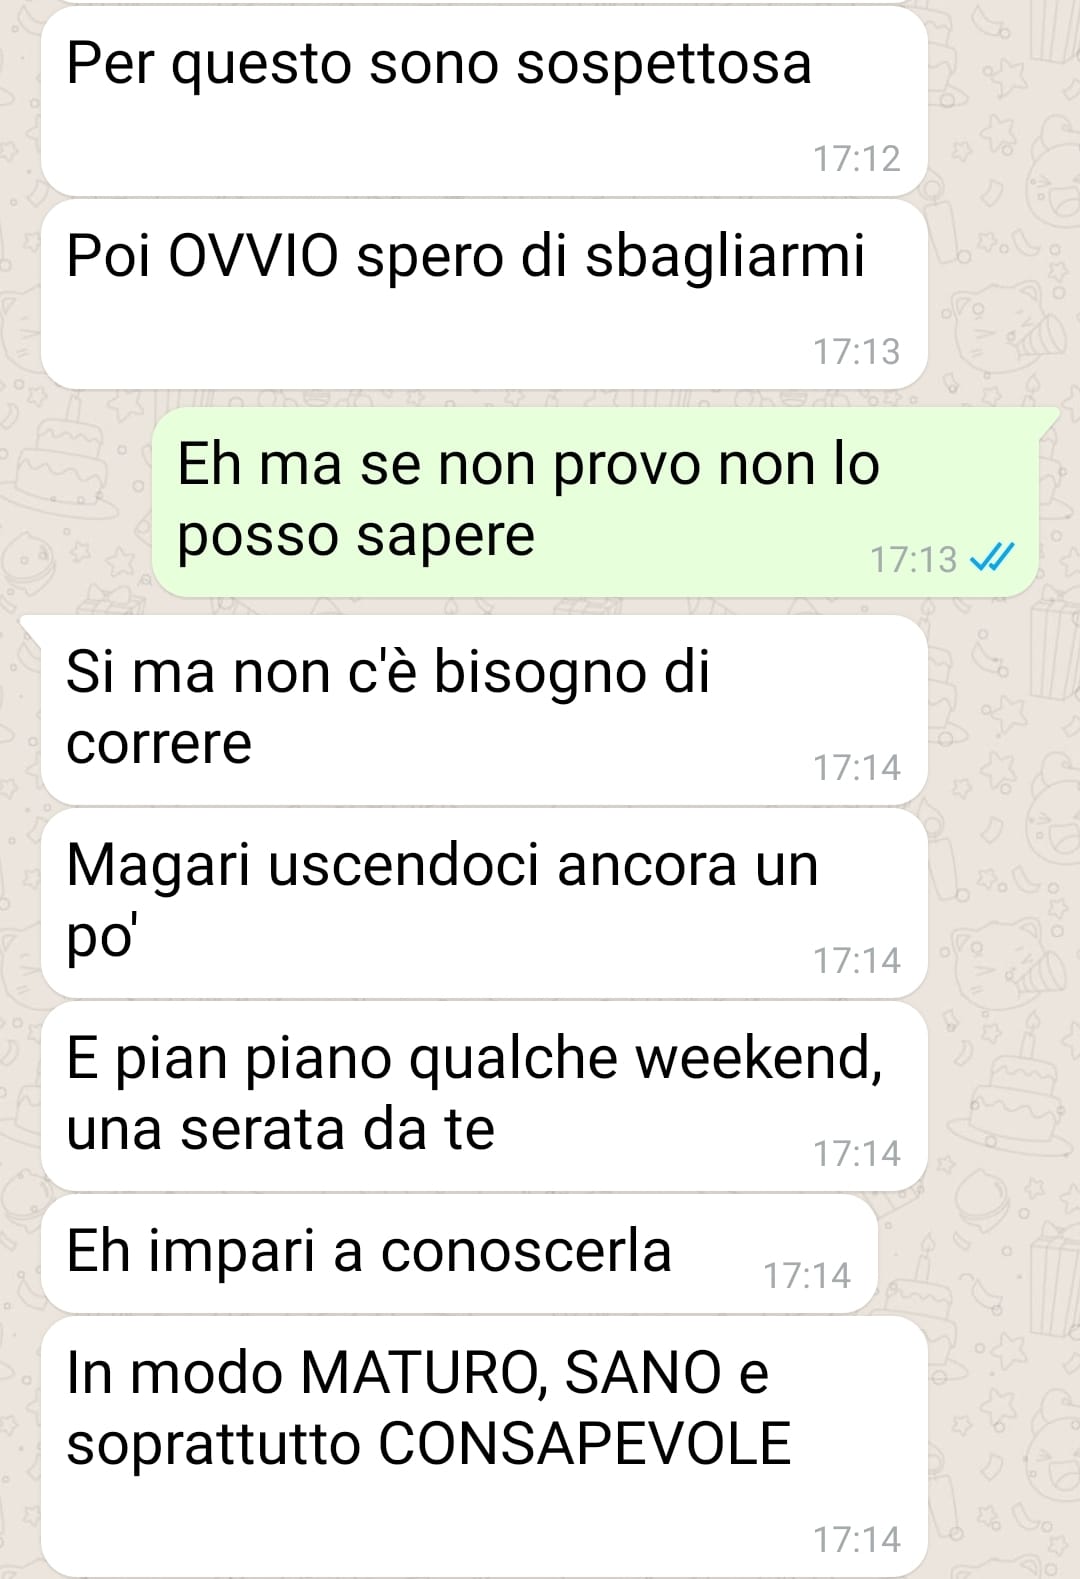
Task: Select the 'Poi OVVIO spero di sbagliarmi' message
Action: [484, 294]
